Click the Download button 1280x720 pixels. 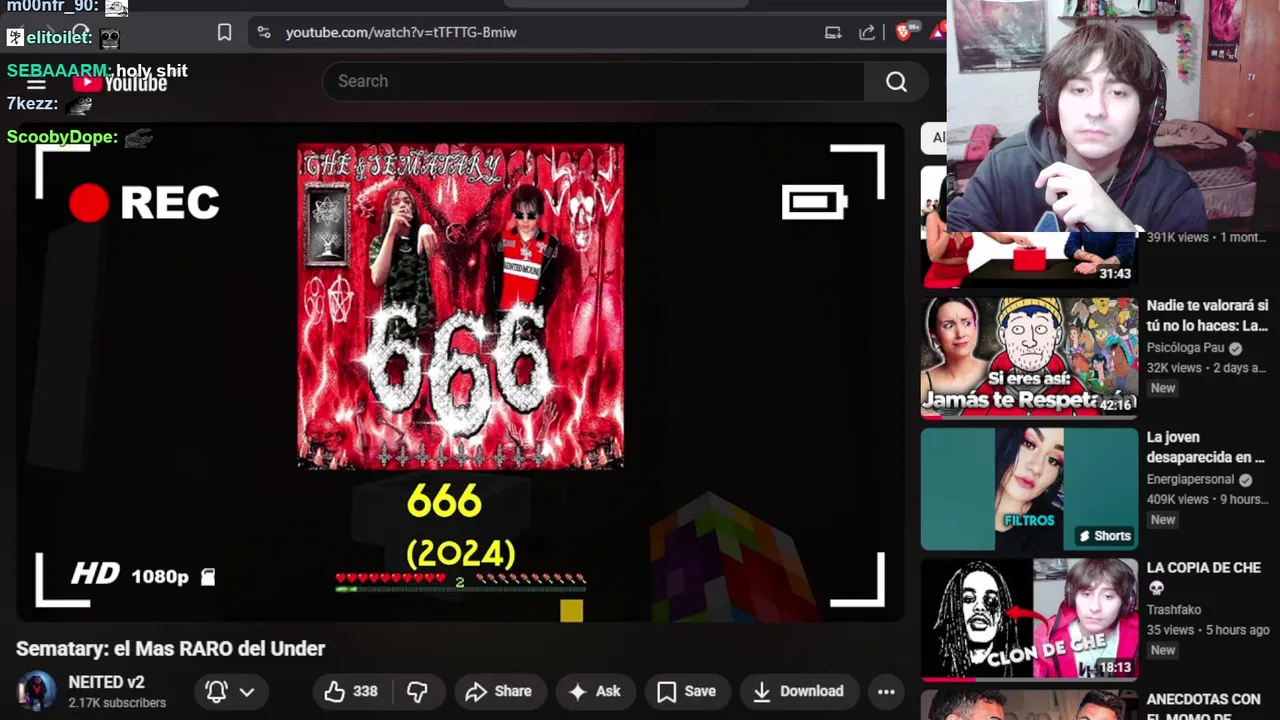(x=798, y=691)
